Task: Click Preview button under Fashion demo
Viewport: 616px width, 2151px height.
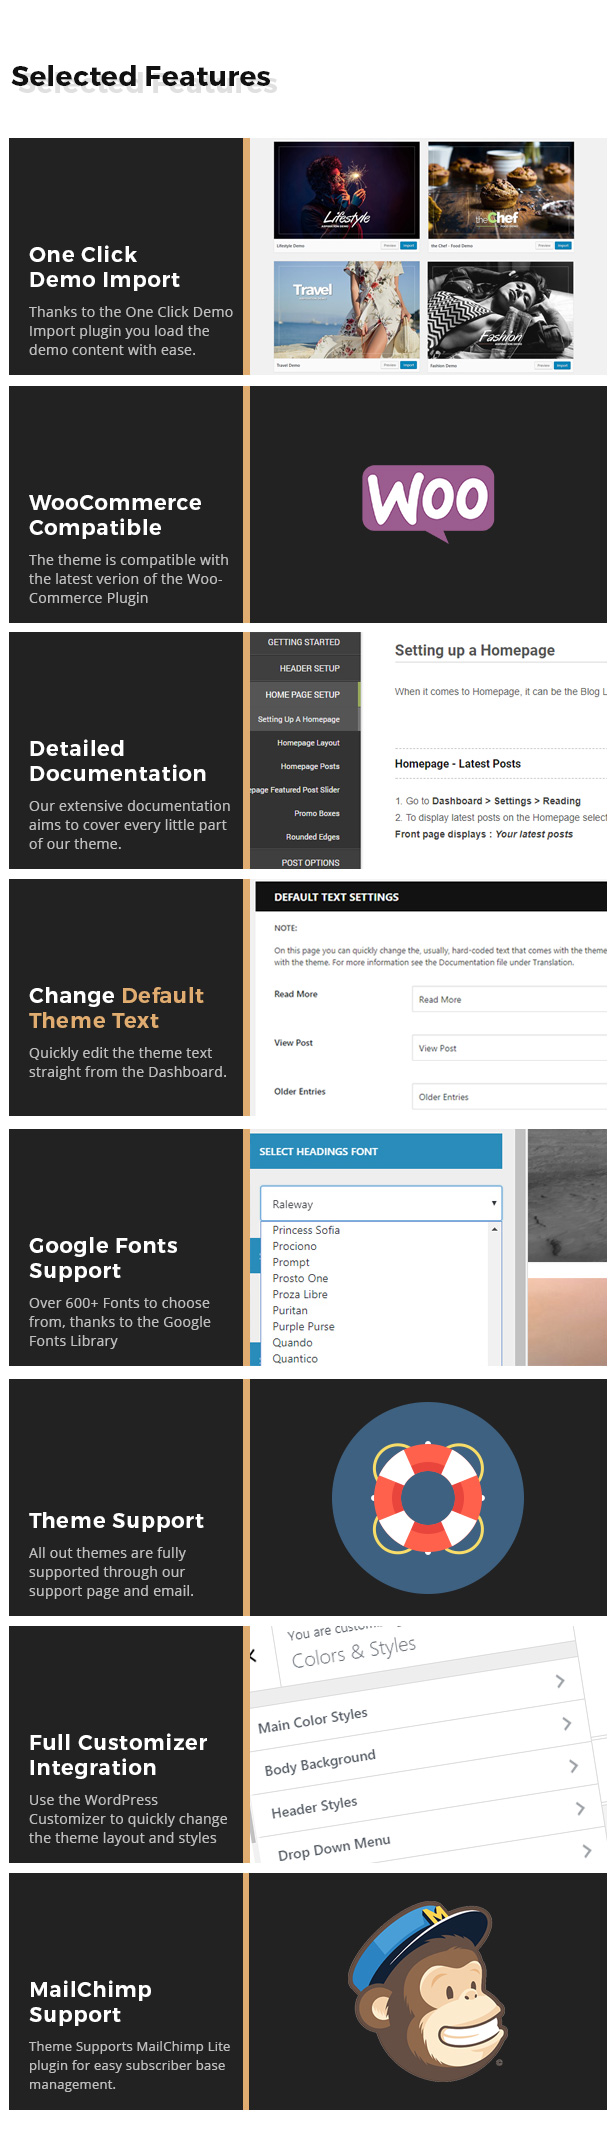Action: (543, 365)
